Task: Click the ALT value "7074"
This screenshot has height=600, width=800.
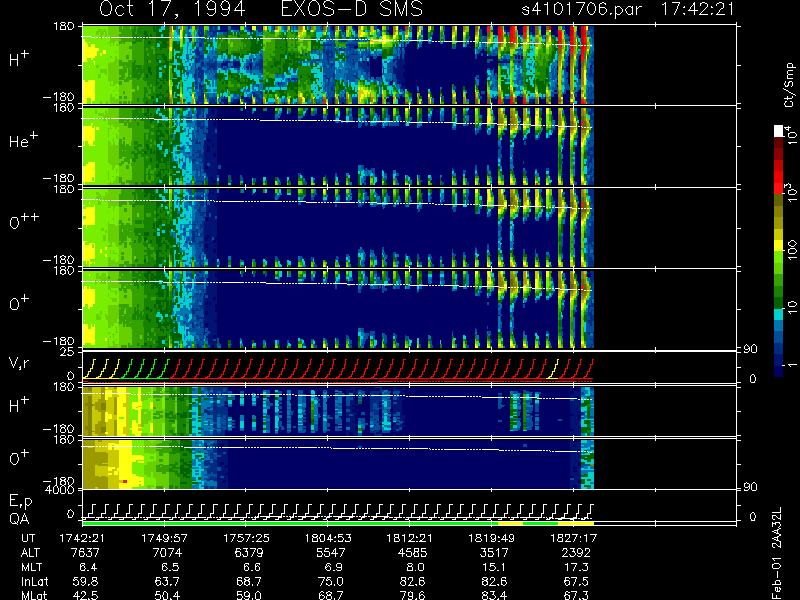Action: point(167,553)
